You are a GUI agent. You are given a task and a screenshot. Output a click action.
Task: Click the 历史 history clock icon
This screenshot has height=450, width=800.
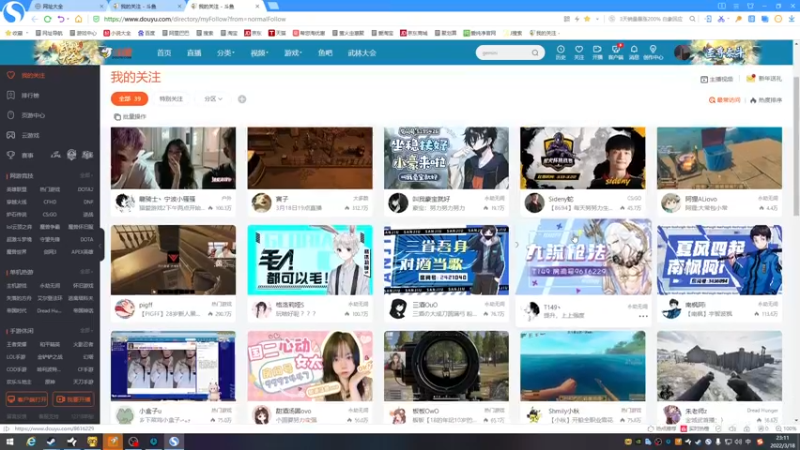pos(561,53)
